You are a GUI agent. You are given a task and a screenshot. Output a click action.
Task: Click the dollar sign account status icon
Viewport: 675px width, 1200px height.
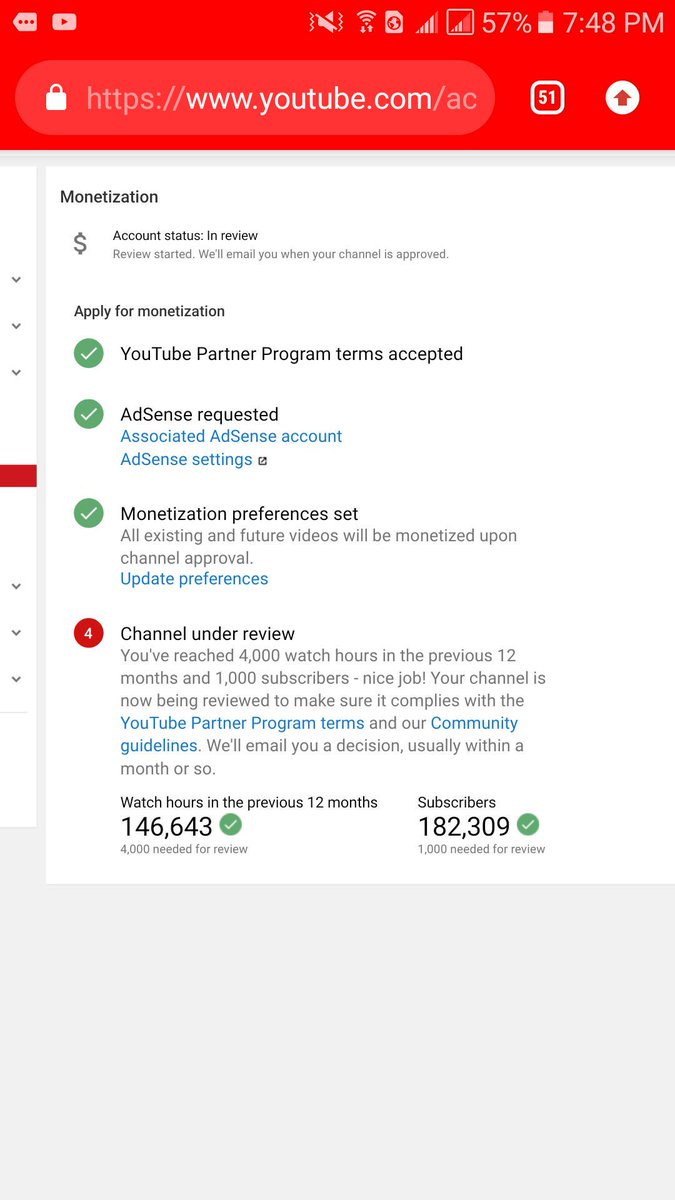(80, 243)
